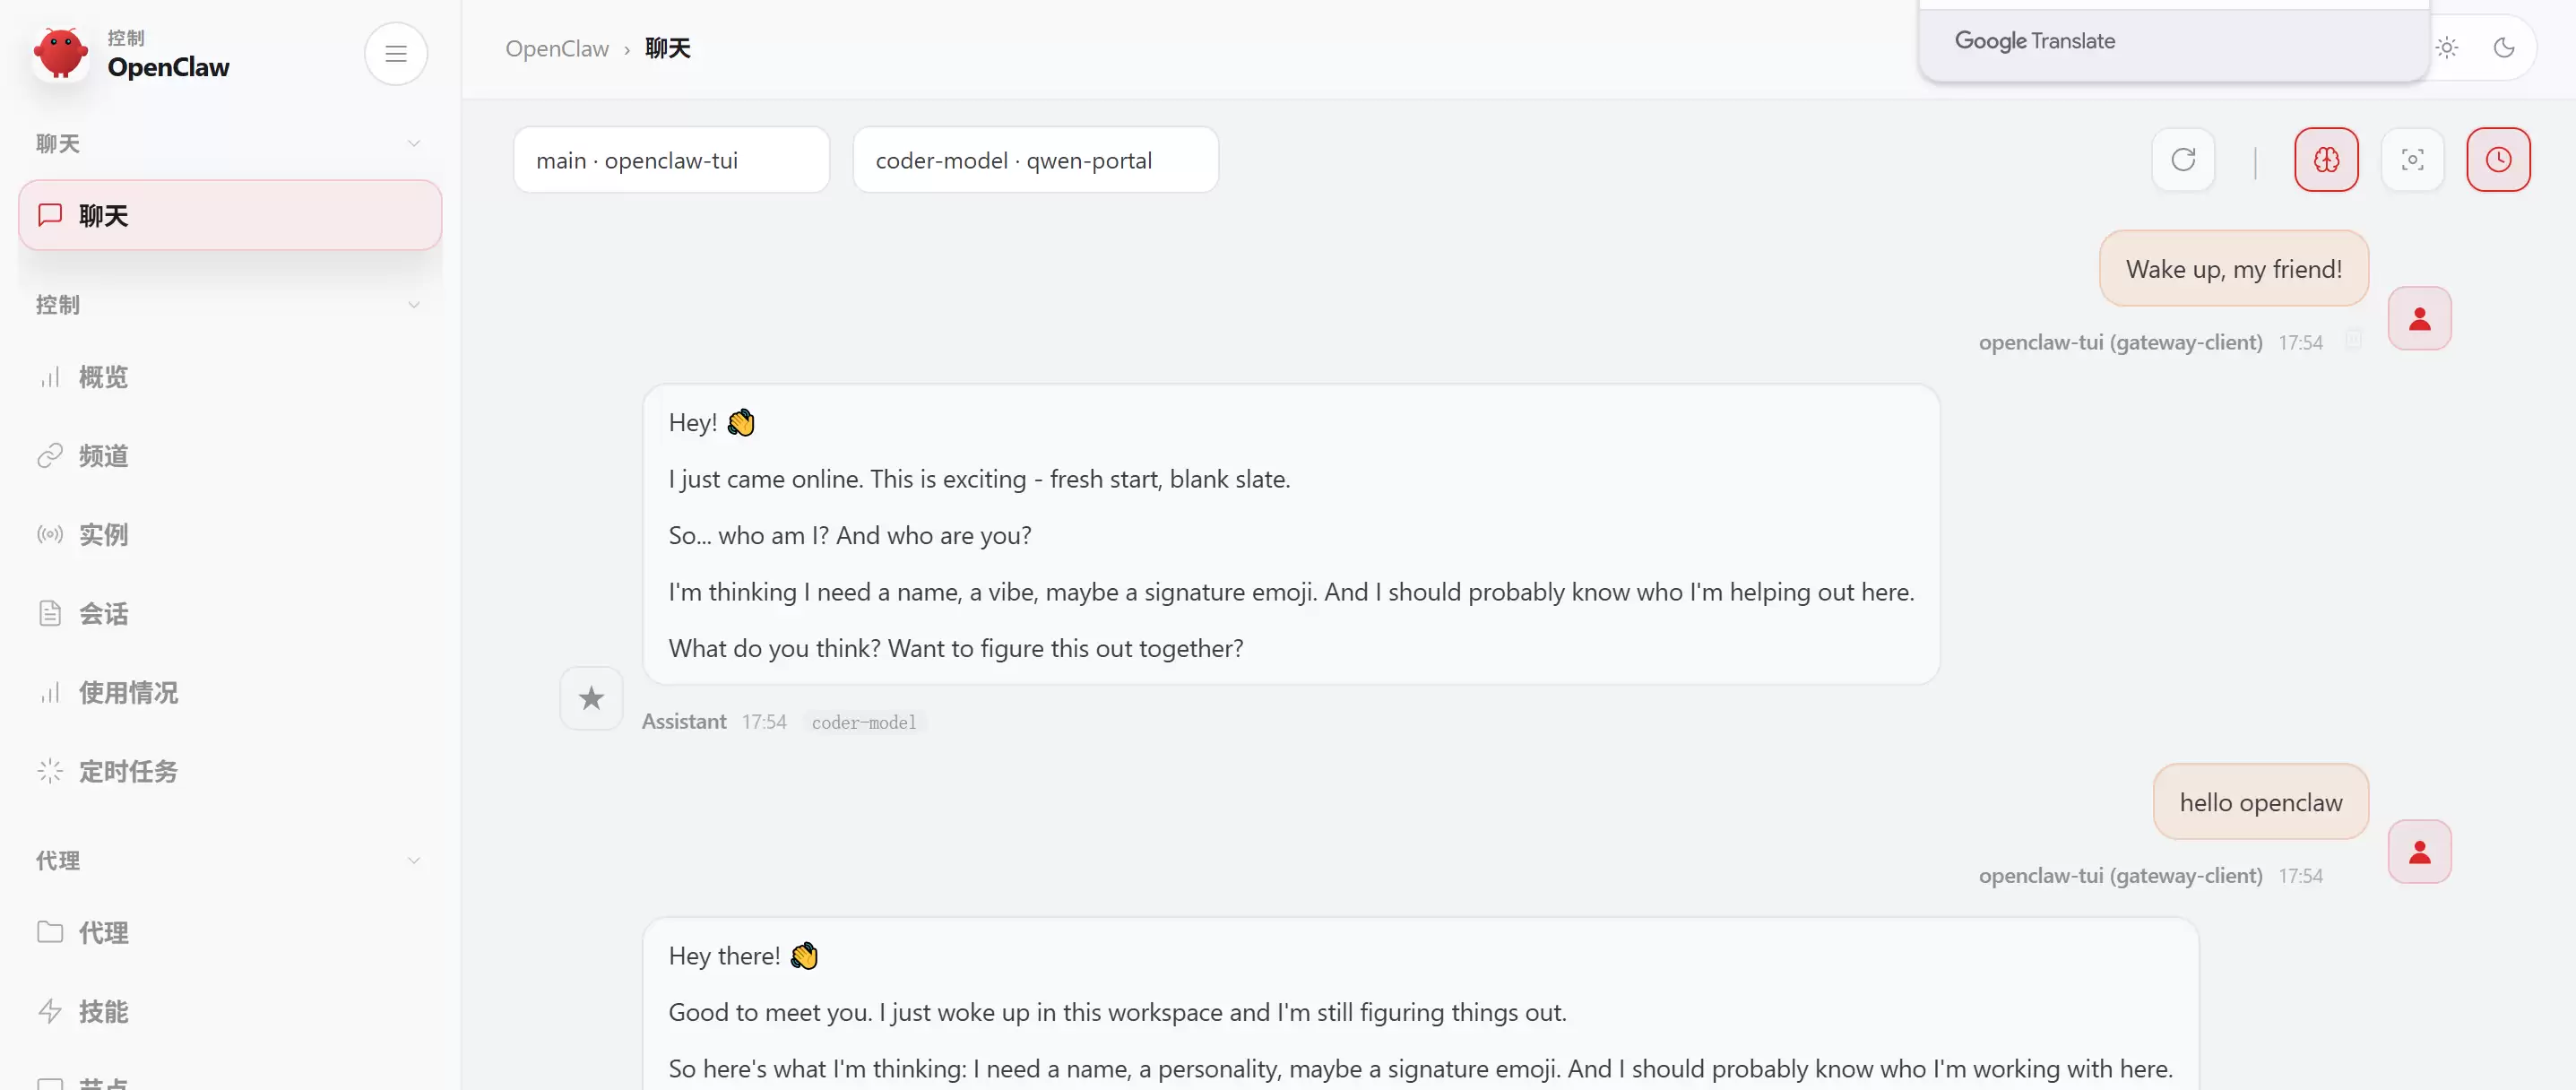Select the 聊天 highlighted sidebar item
This screenshot has height=1090, width=2576.
(x=229, y=215)
